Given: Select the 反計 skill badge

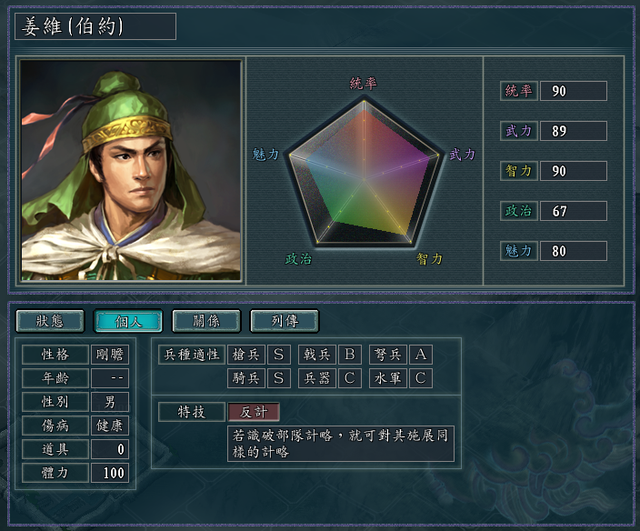Looking at the screenshot, I should point(254,411).
